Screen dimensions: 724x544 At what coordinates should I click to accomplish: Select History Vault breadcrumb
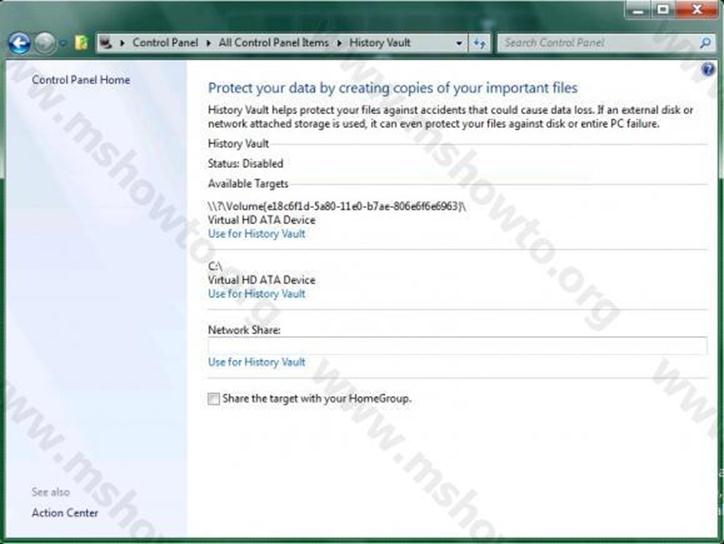380,43
